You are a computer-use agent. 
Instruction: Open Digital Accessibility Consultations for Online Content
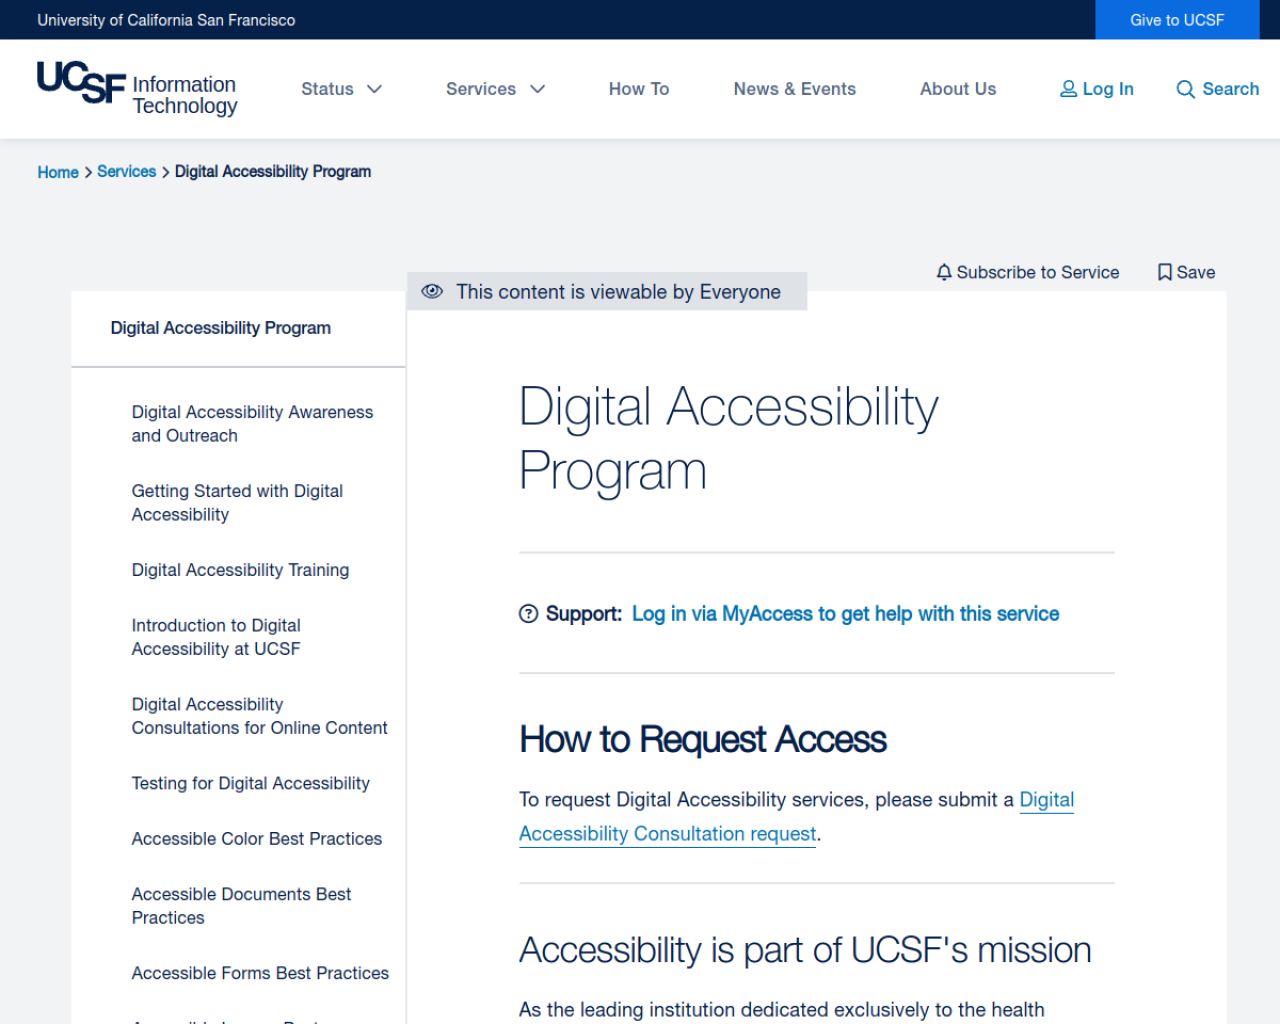[259, 716]
